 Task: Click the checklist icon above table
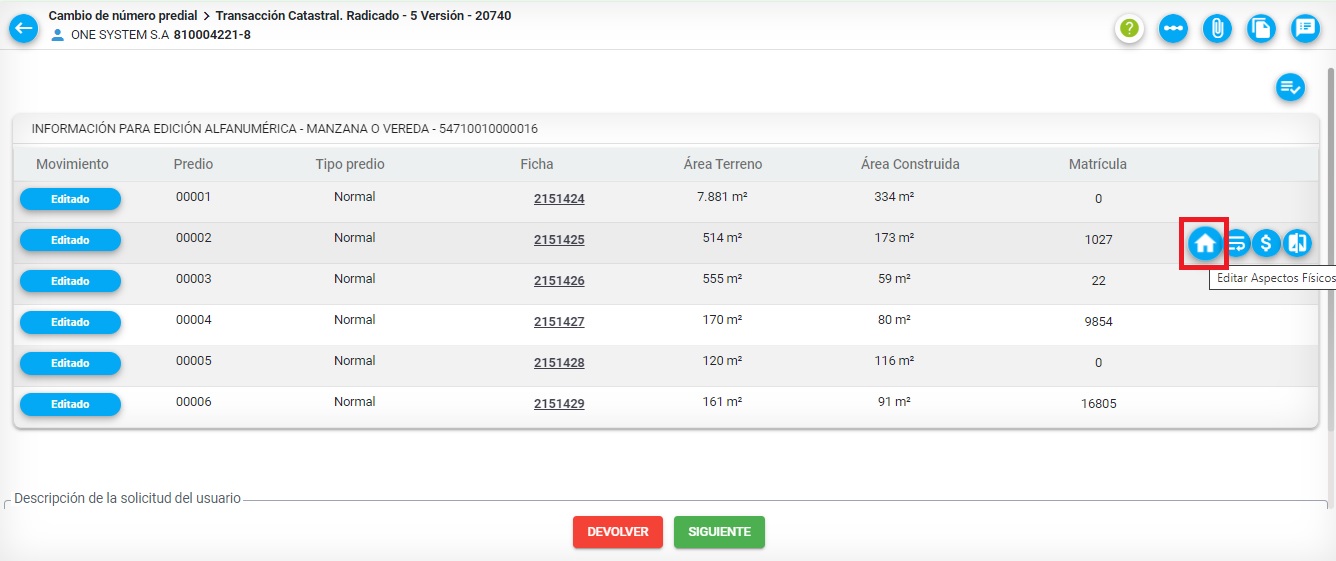point(1290,87)
